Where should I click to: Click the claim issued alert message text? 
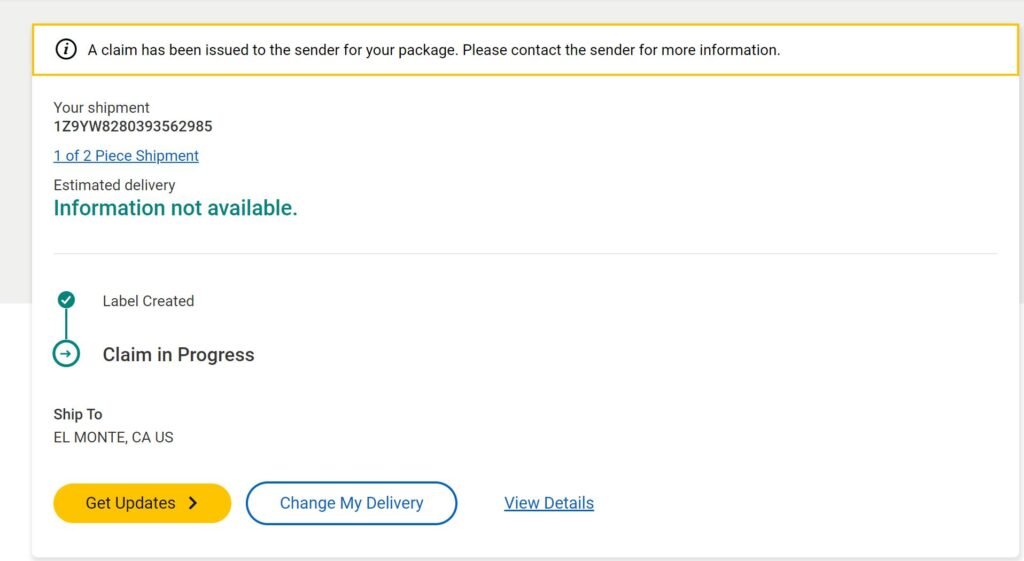click(270, 49)
